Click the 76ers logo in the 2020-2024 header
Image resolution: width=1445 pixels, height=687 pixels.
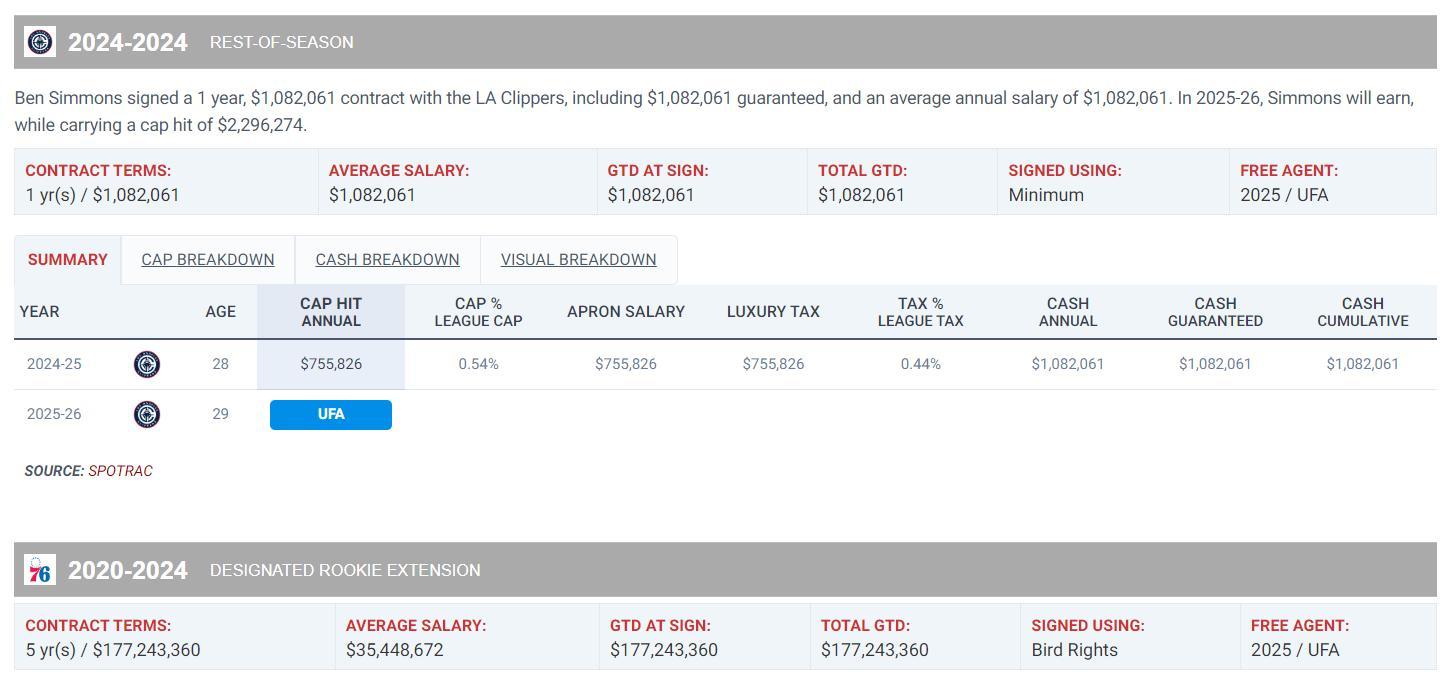pyautogui.click(x=40, y=570)
